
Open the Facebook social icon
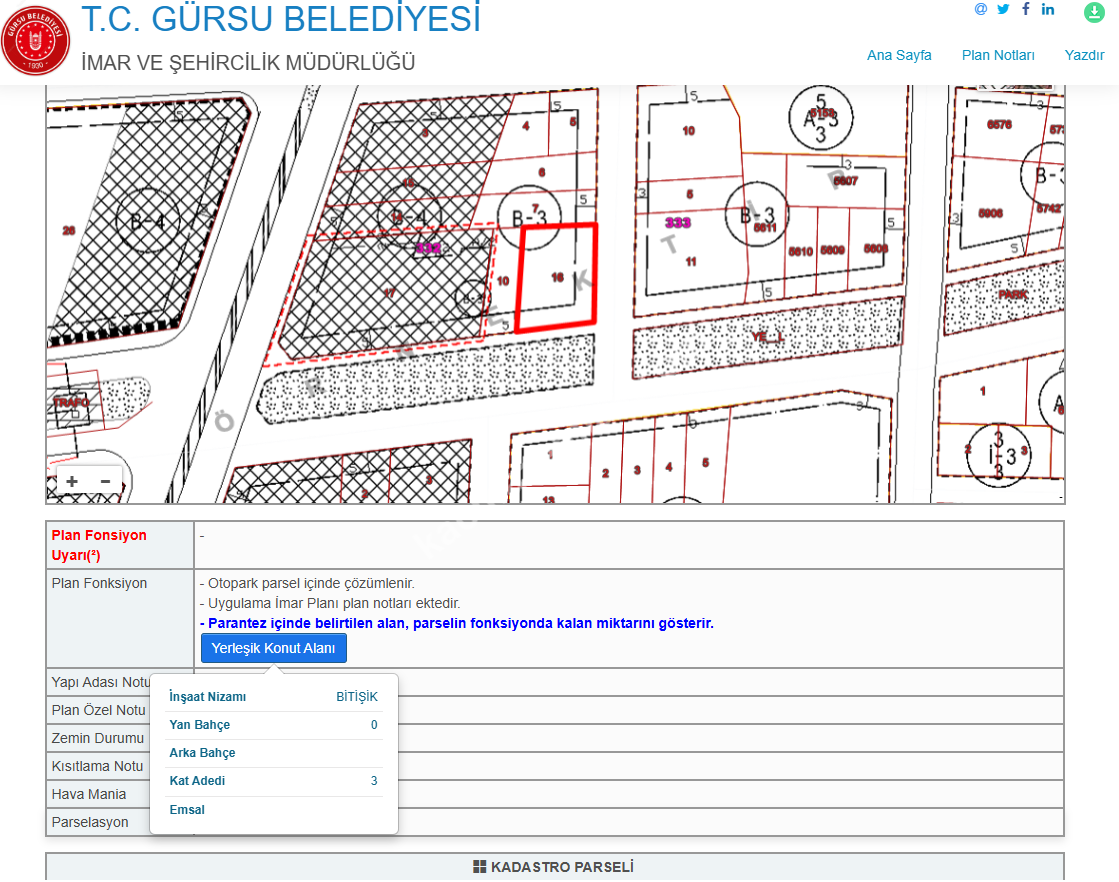click(x=1026, y=9)
